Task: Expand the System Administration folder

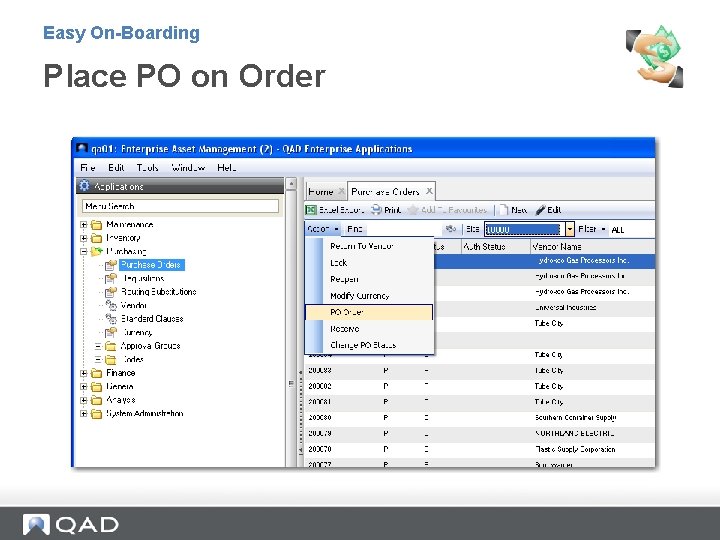Action: 84,413
